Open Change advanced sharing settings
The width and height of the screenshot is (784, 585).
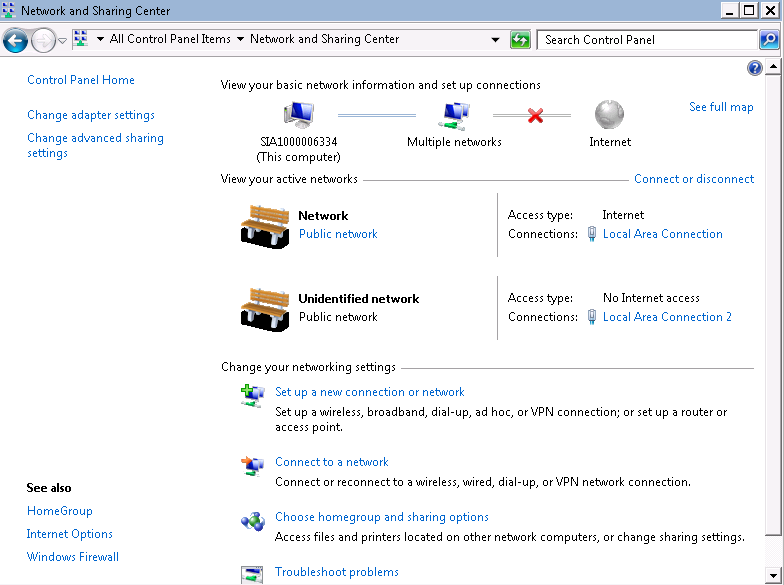(x=95, y=146)
